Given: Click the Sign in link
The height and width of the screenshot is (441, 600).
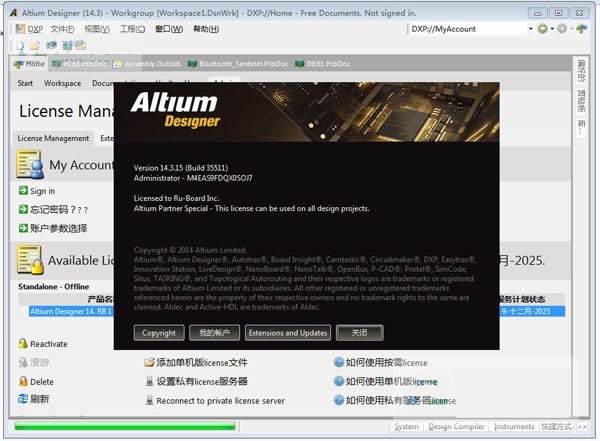Looking at the screenshot, I should coord(42,191).
